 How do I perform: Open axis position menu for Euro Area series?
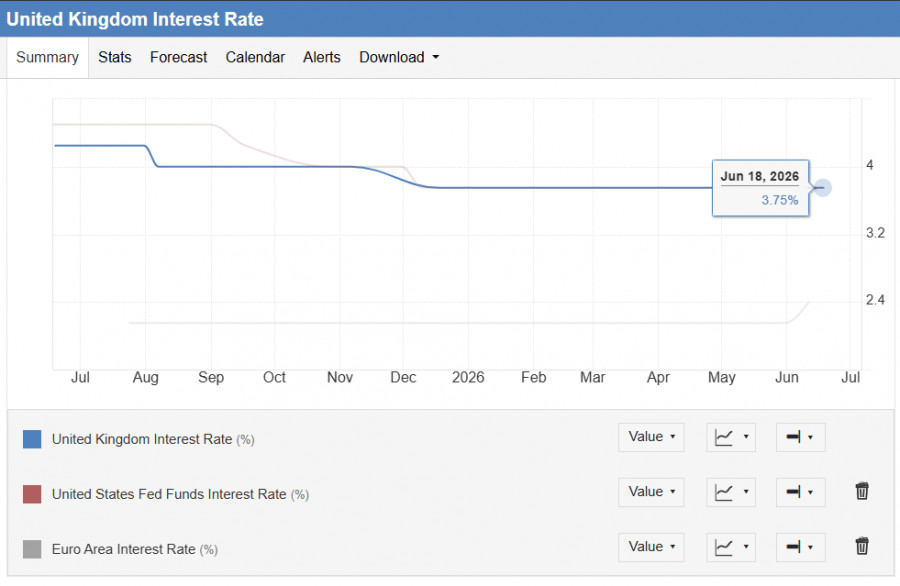[800, 548]
